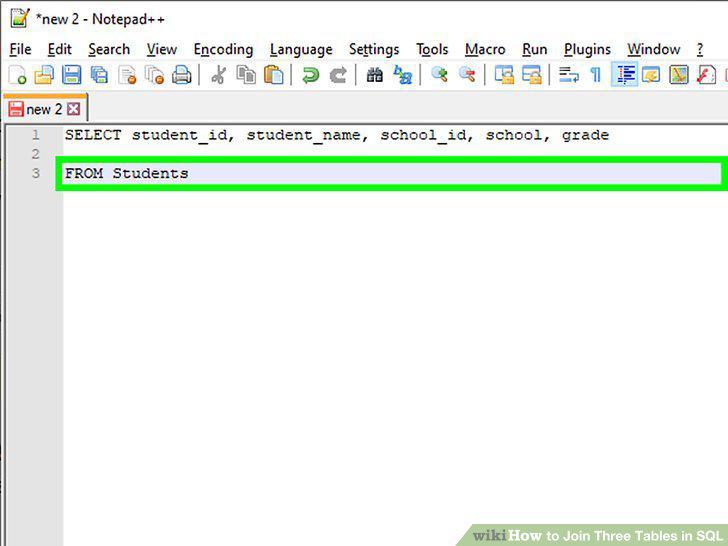Select the new 2 document tab
Viewport: 728px width, 546px height.
(x=45, y=109)
